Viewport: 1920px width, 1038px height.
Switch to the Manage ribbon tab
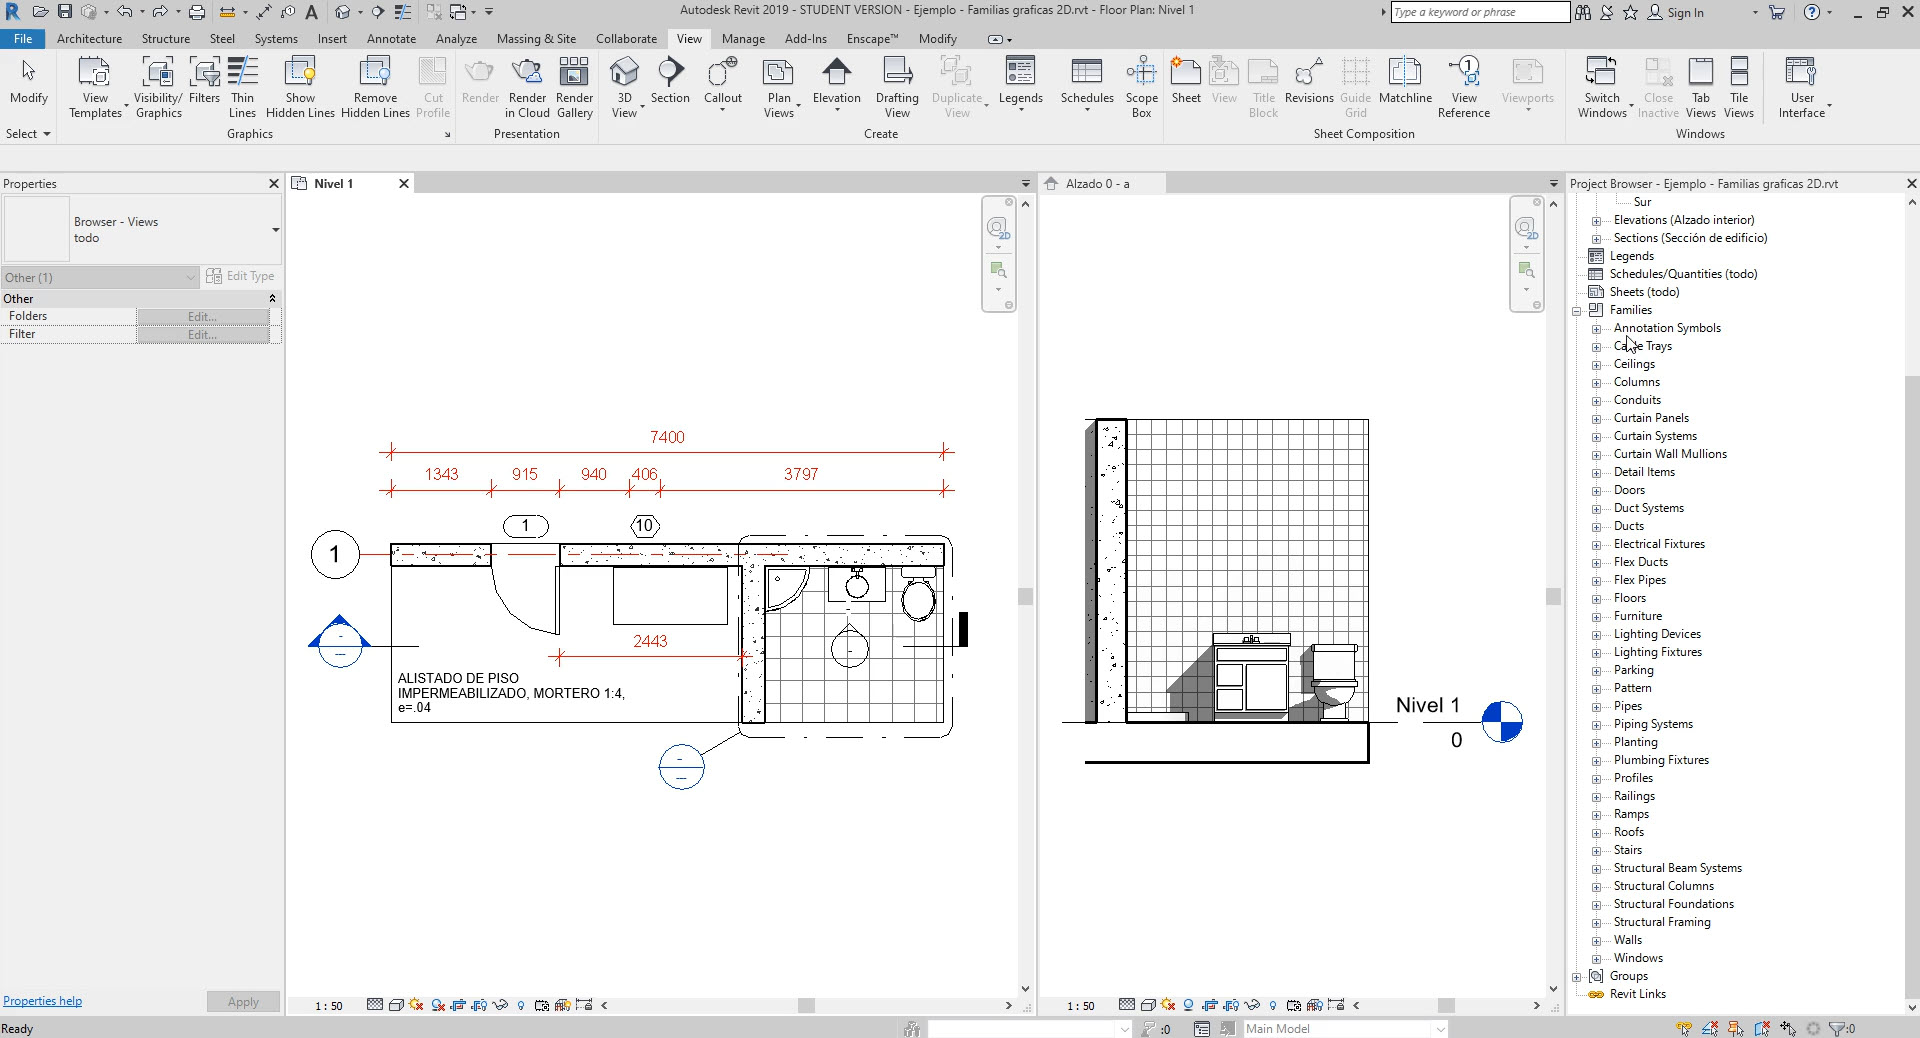pos(743,39)
